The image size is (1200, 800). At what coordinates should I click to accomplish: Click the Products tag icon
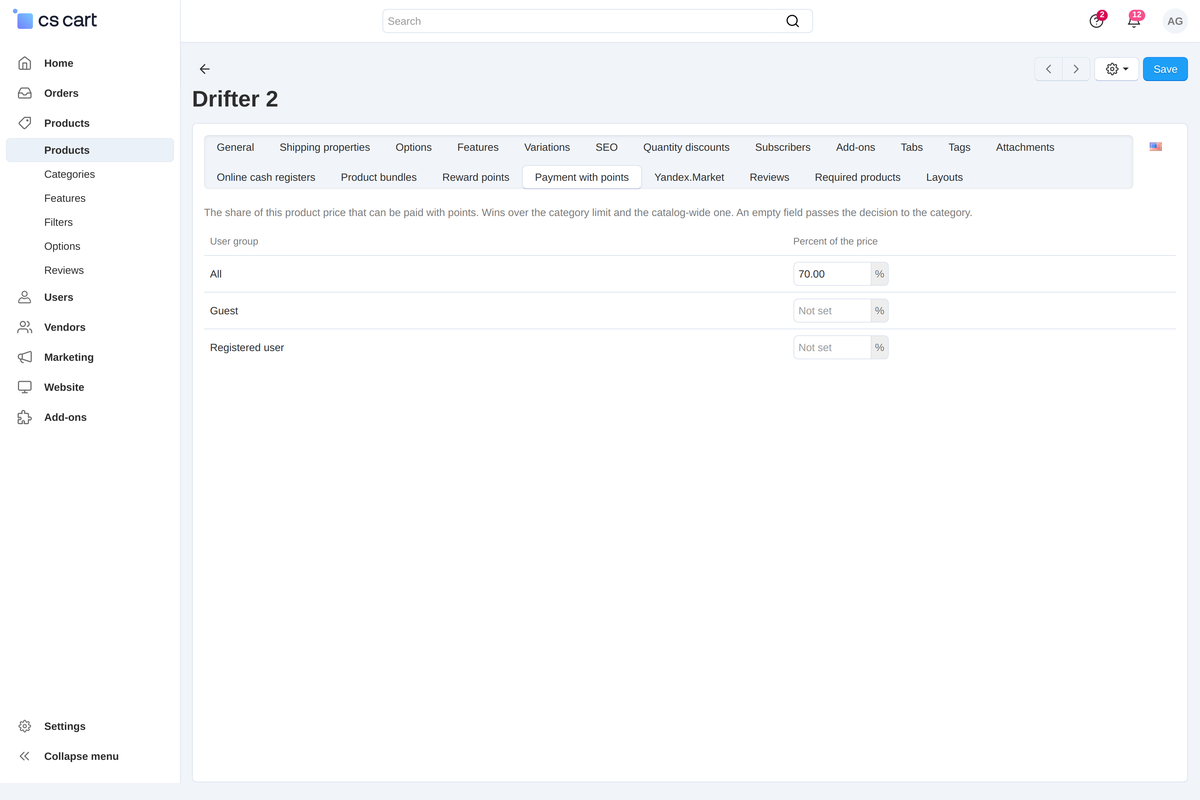tap(25, 123)
